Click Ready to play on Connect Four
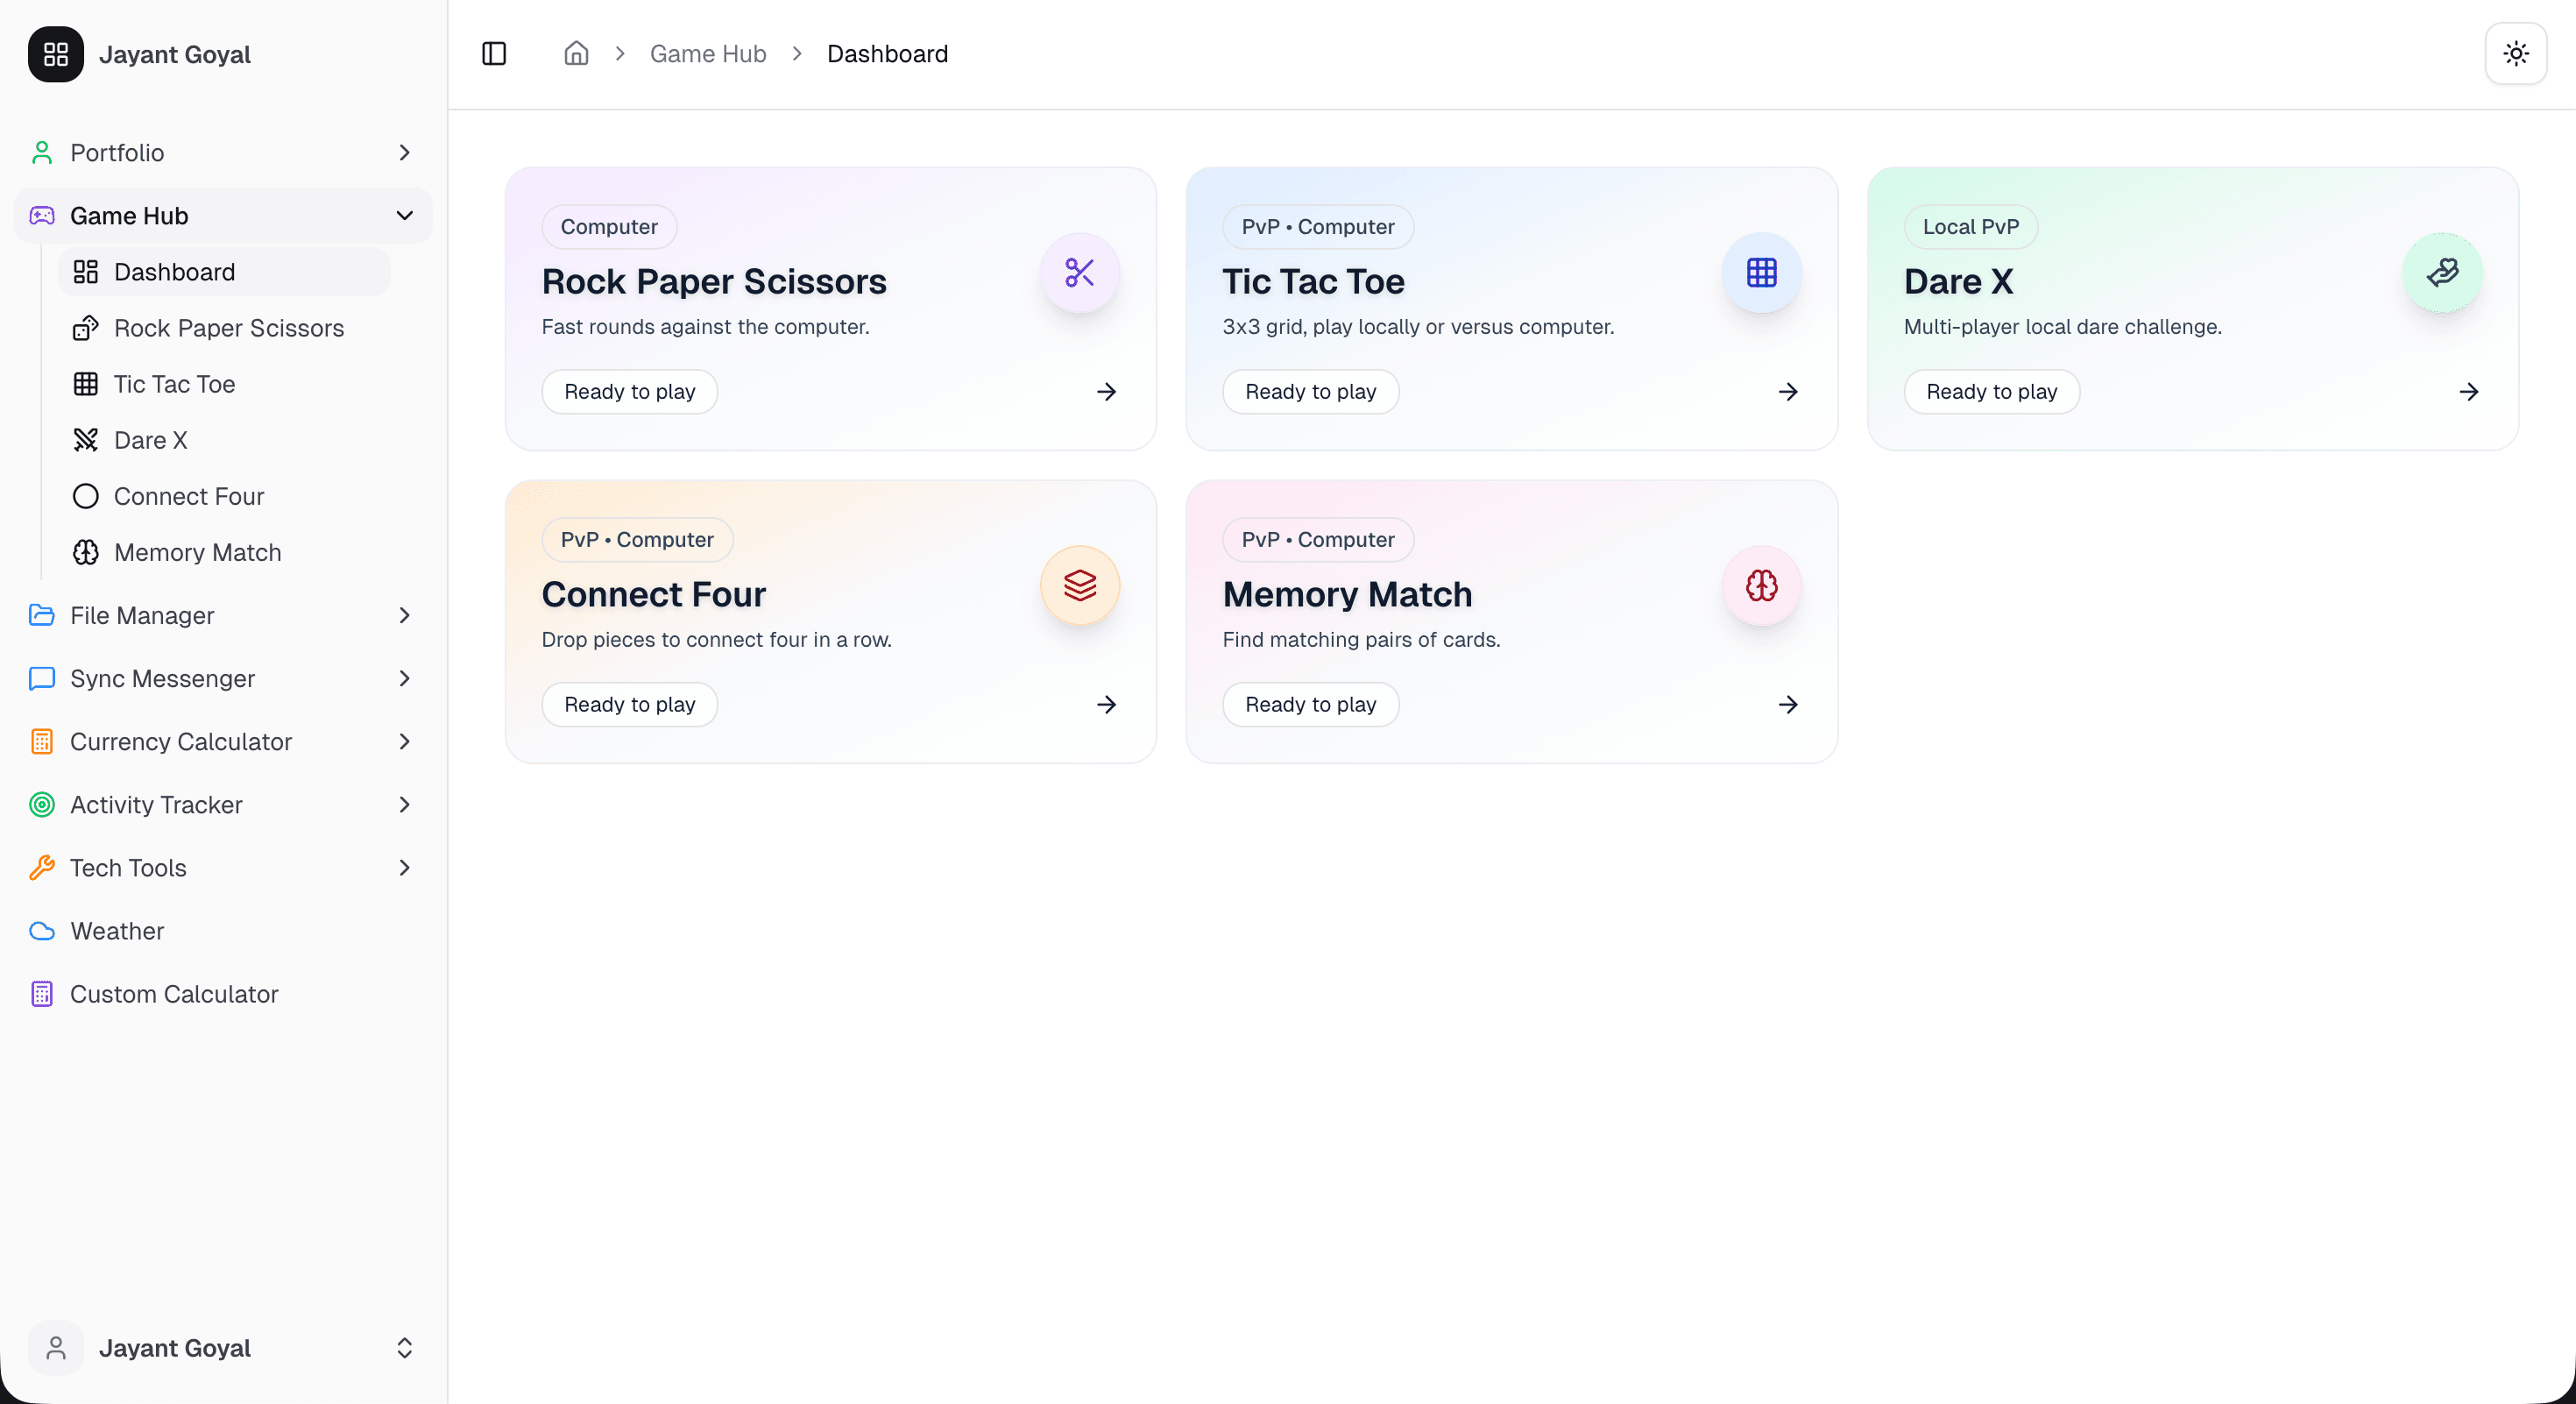The image size is (2576, 1404). (x=630, y=705)
